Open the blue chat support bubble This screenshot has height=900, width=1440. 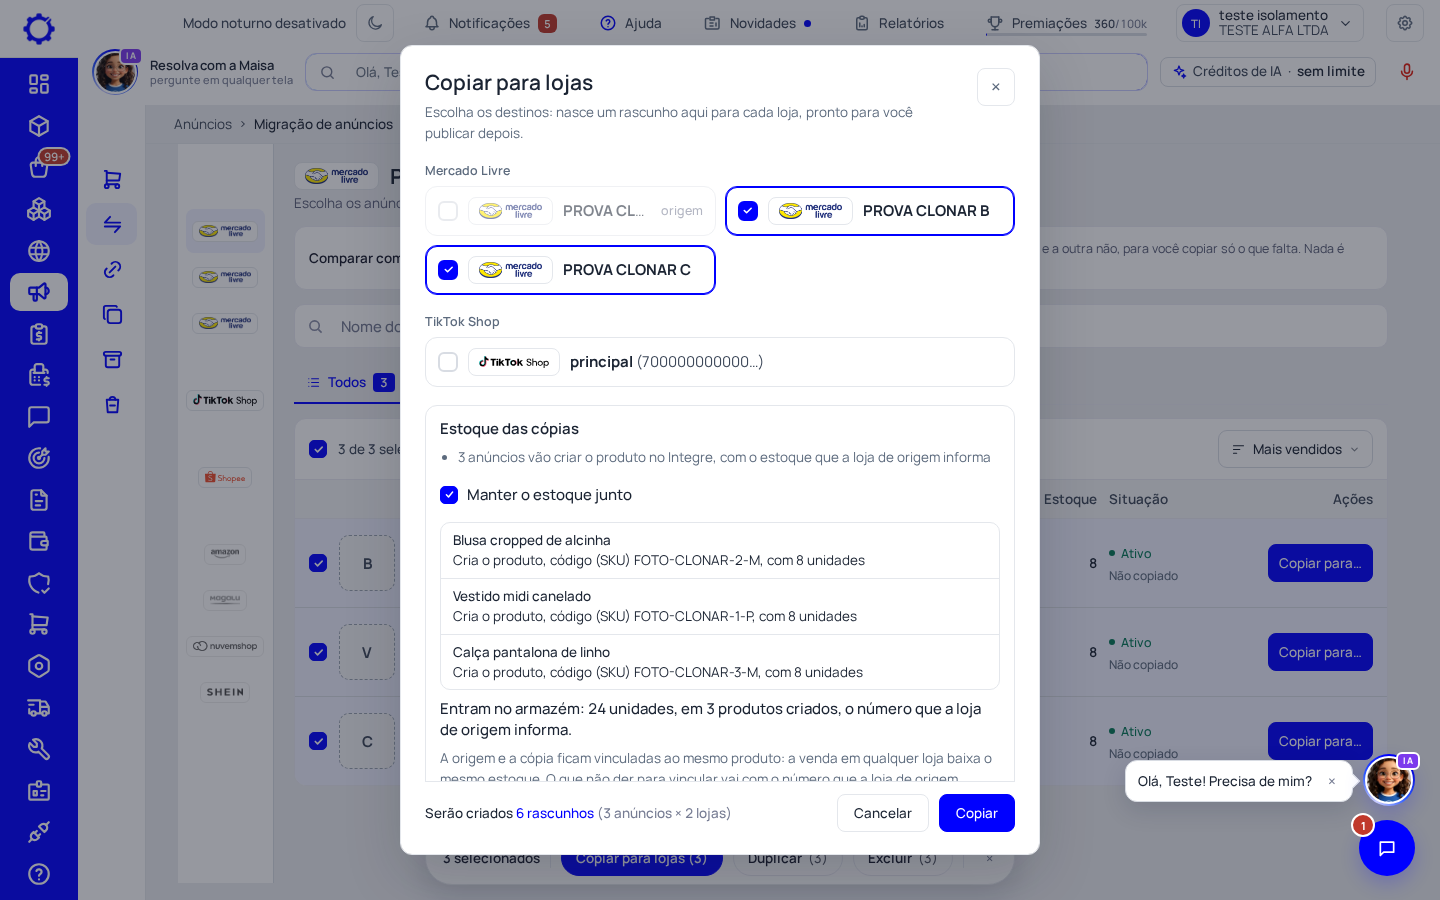point(1387,848)
